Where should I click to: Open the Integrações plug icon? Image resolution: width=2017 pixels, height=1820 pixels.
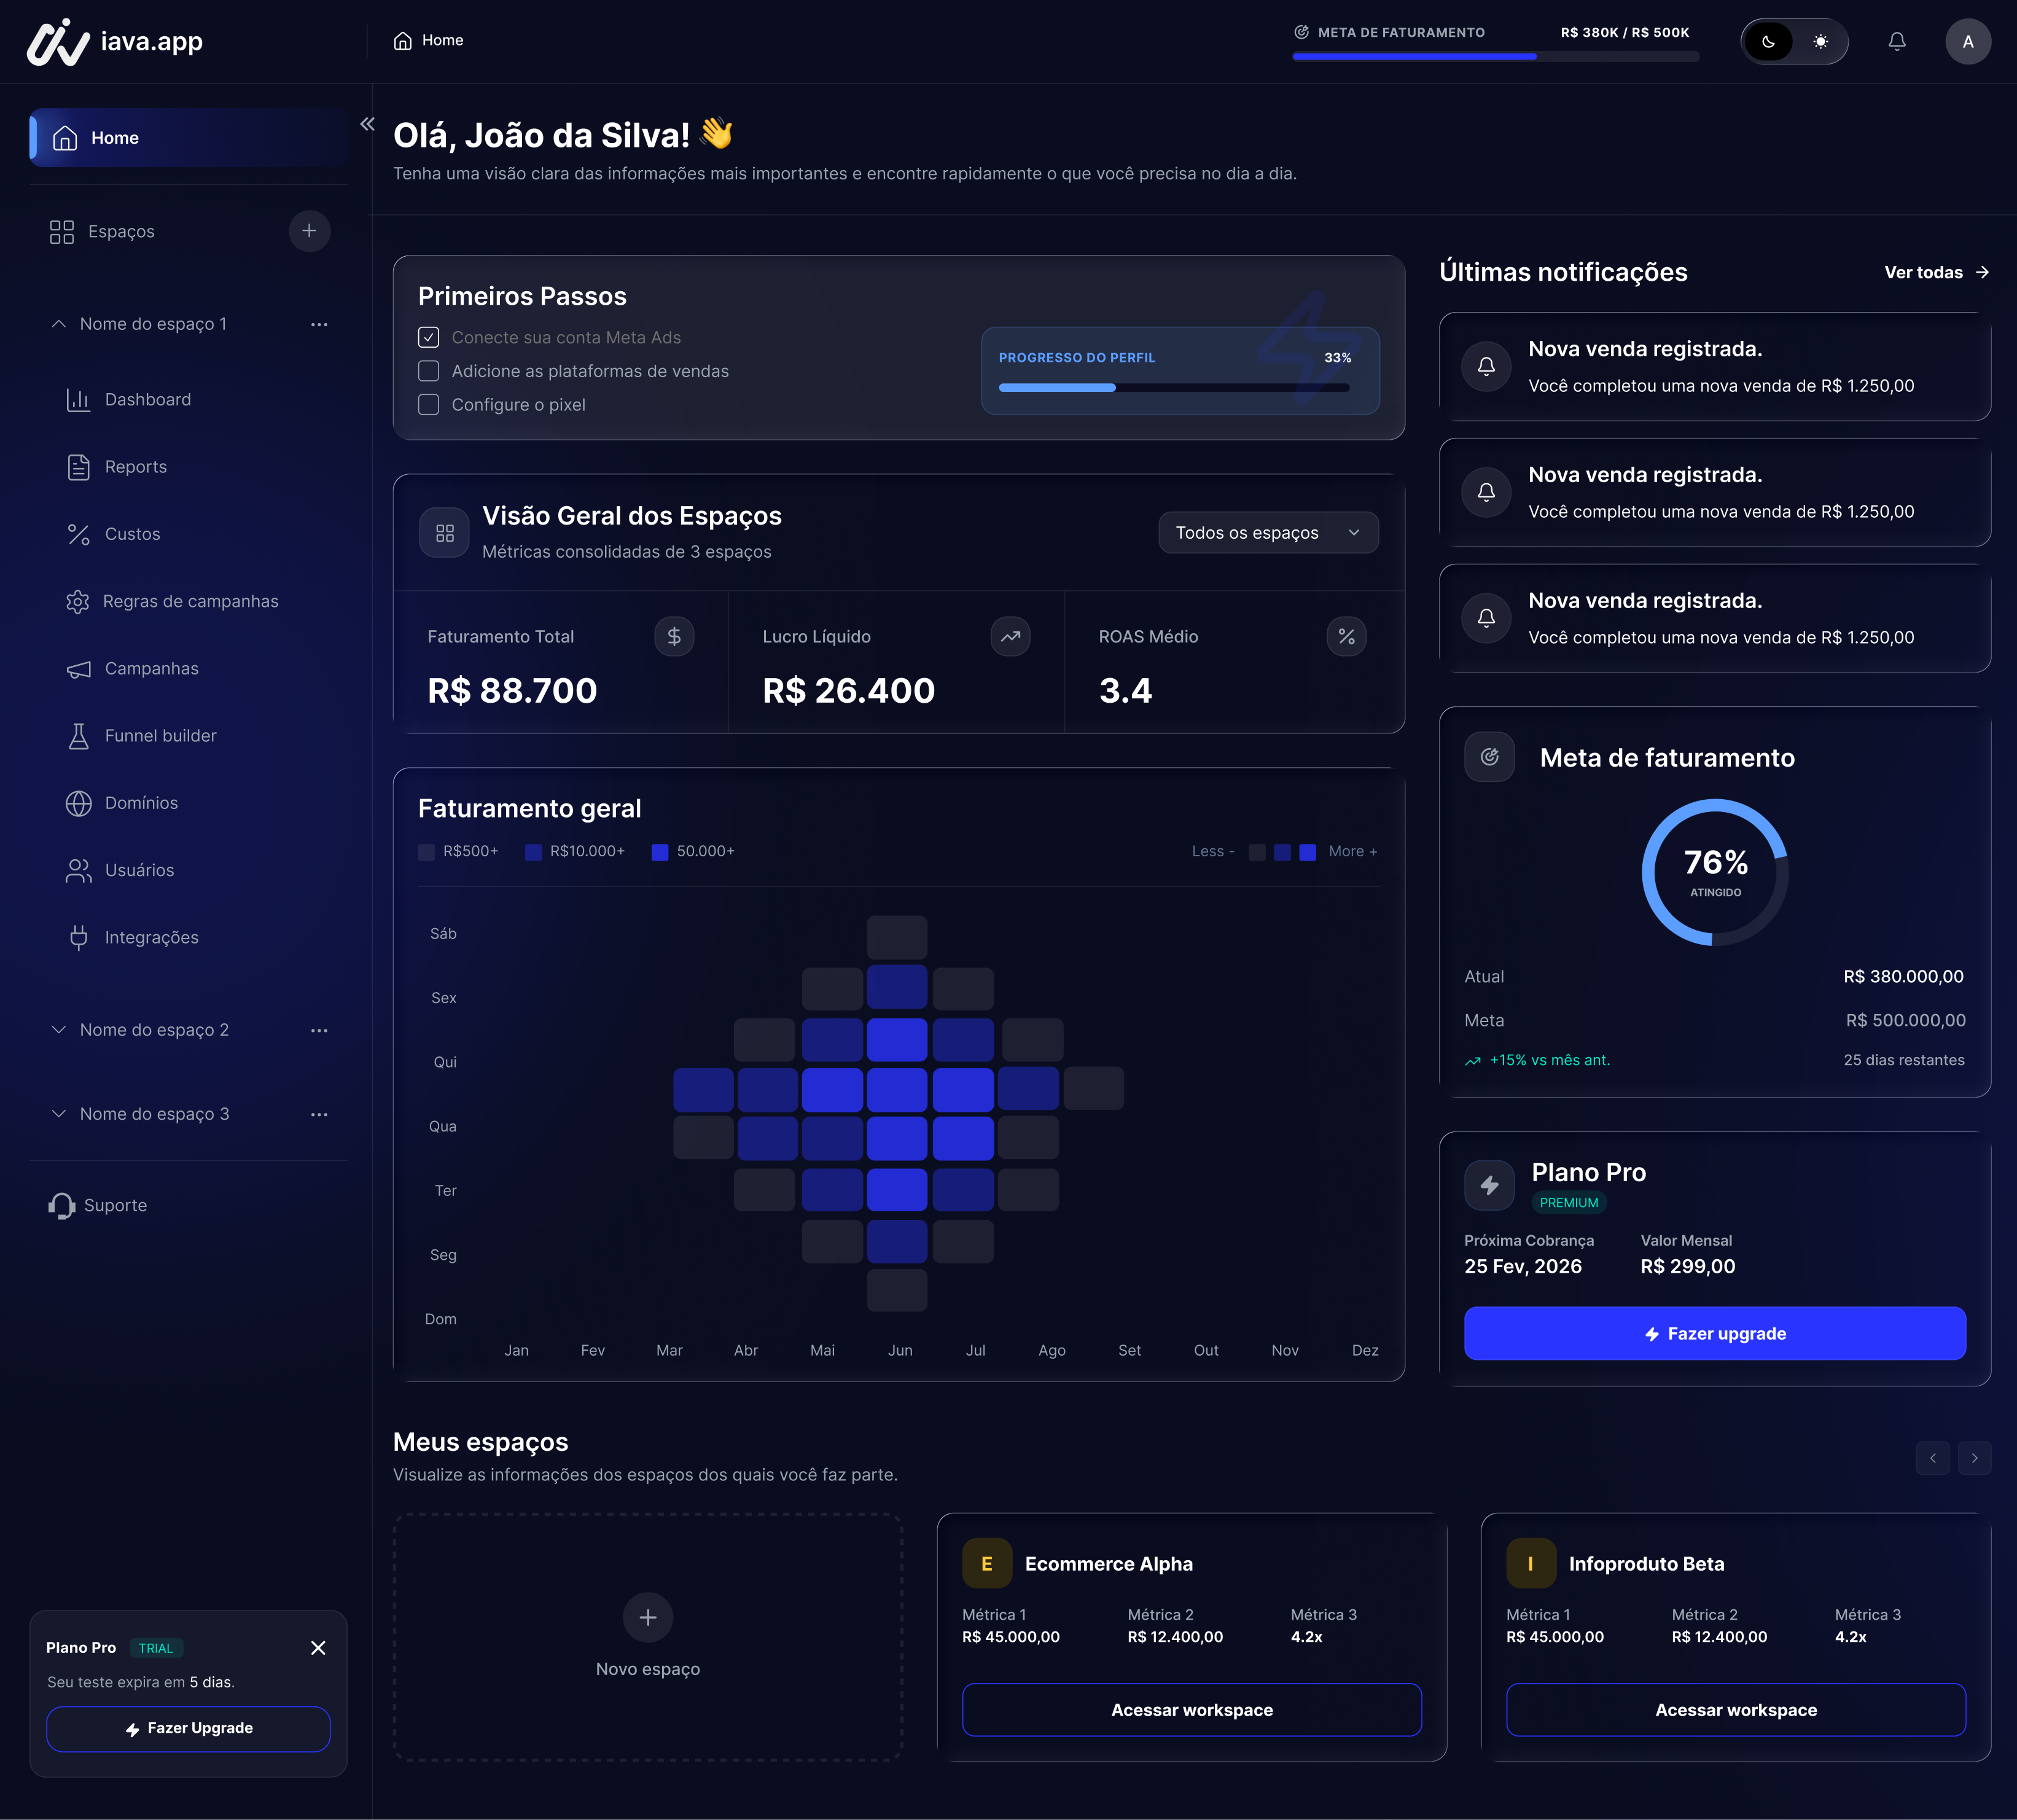(80, 937)
